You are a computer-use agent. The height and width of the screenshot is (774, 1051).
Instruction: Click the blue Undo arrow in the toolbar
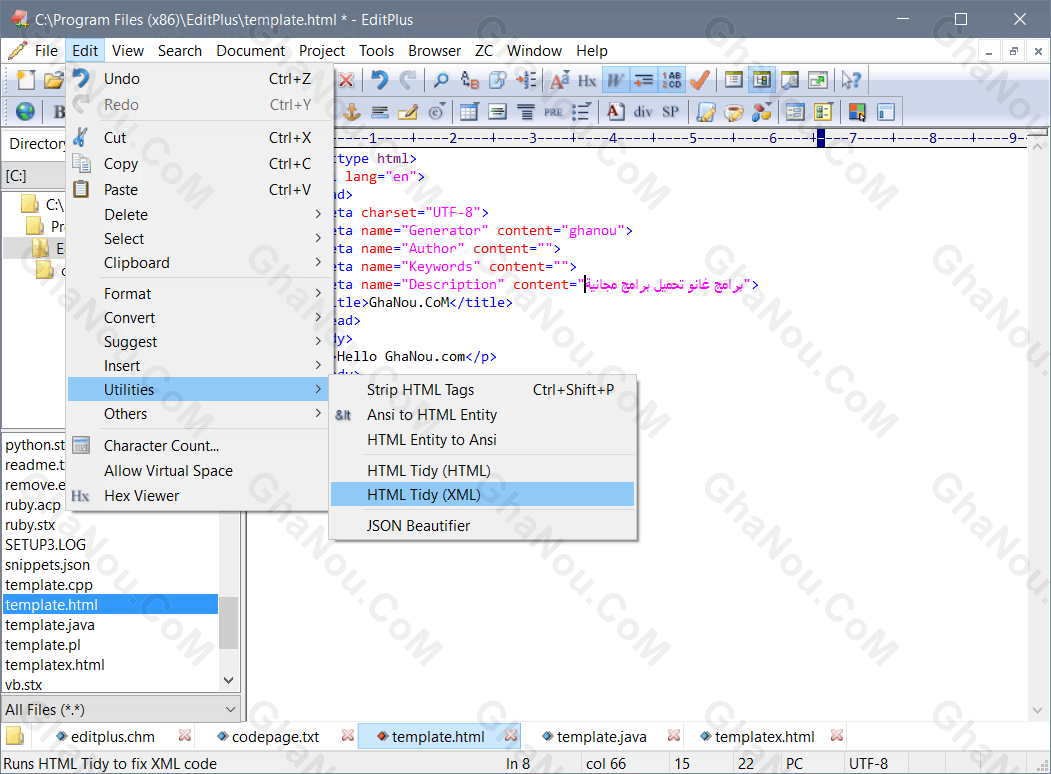[379, 80]
